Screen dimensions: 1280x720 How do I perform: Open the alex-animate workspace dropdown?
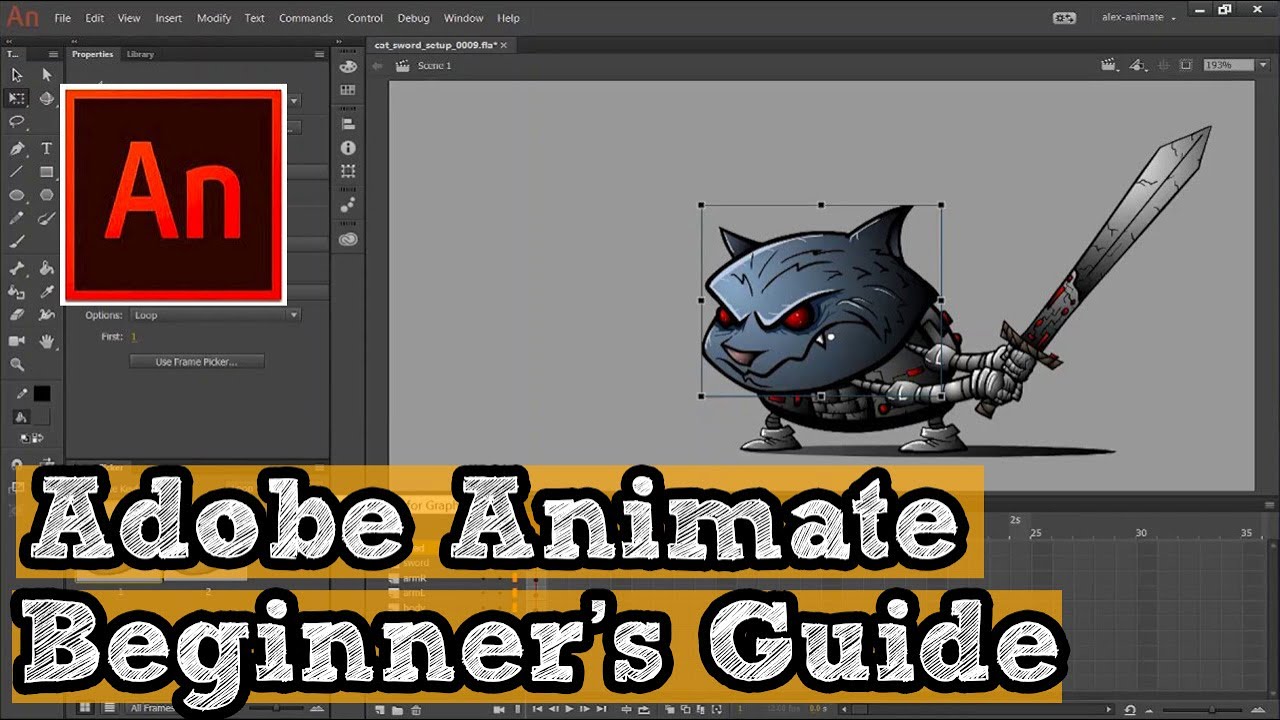(x=1139, y=18)
